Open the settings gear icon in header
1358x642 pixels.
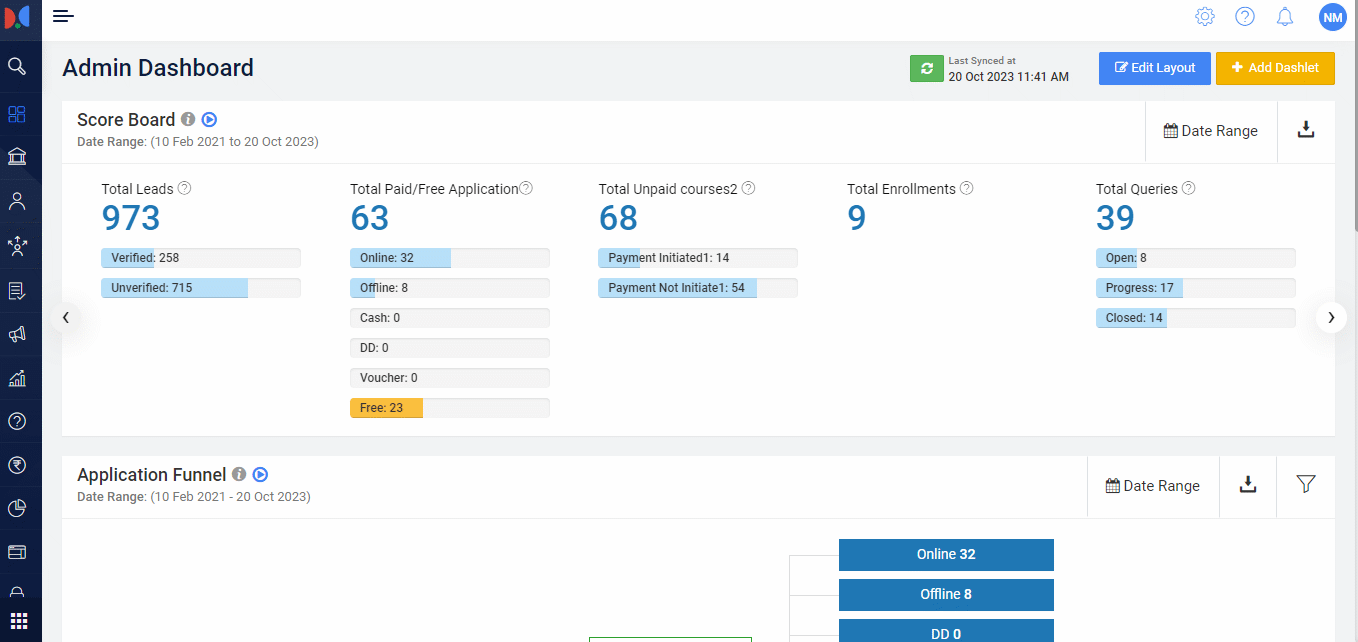(x=1205, y=16)
